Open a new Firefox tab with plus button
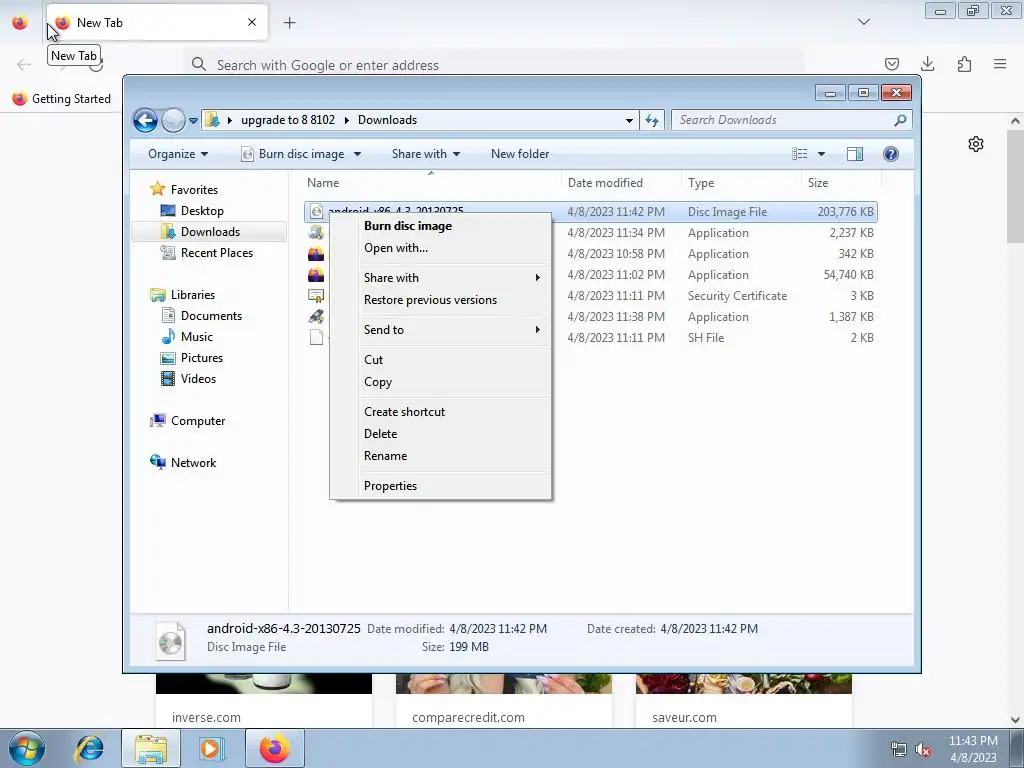Screen dimensions: 1024x768 click(289, 23)
